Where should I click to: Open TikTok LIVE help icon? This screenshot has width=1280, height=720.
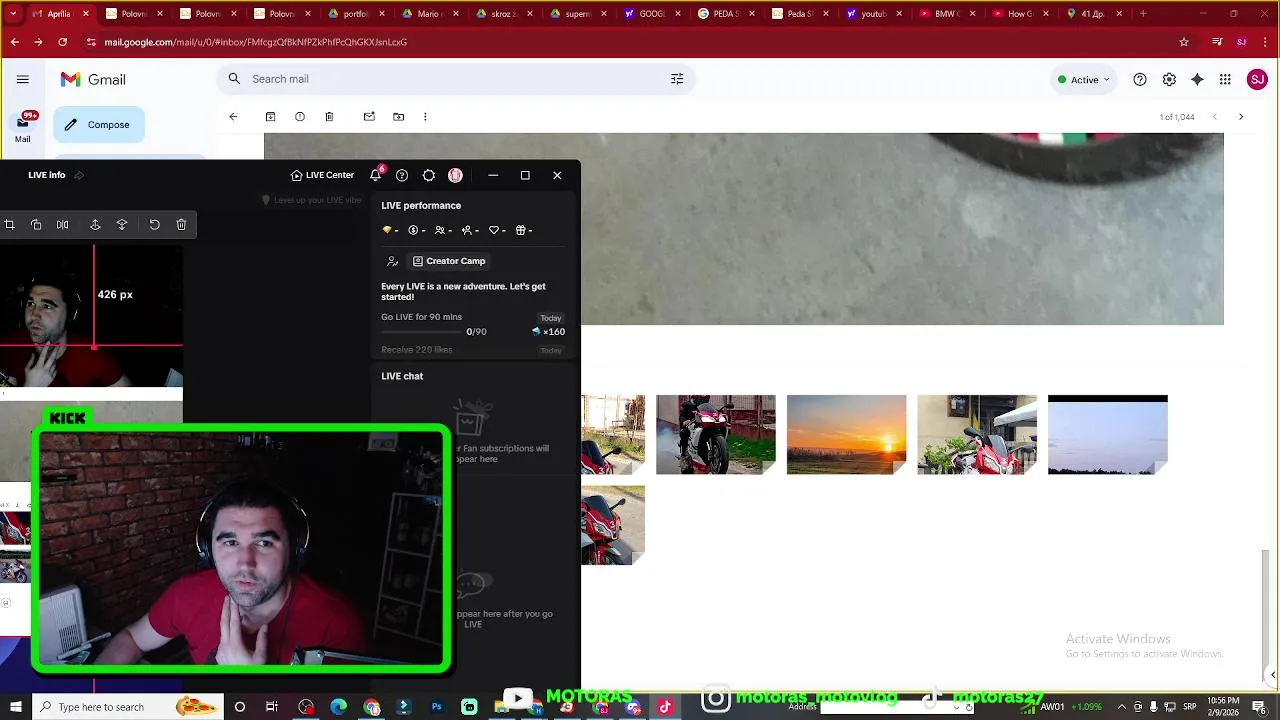click(402, 175)
